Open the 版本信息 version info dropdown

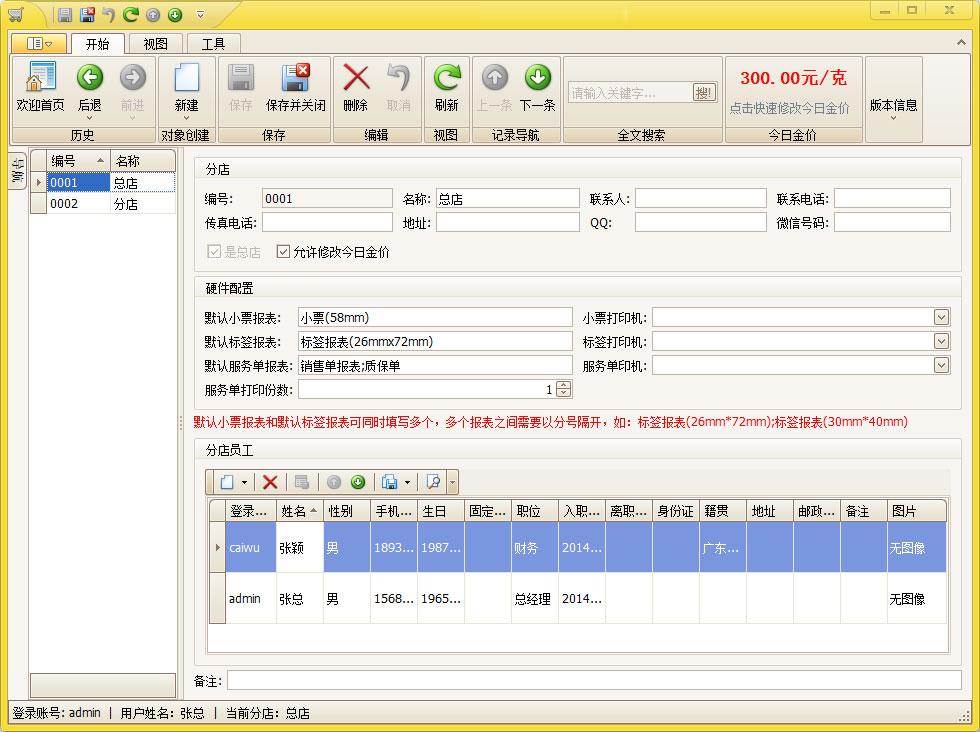pyautogui.click(x=893, y=105)
